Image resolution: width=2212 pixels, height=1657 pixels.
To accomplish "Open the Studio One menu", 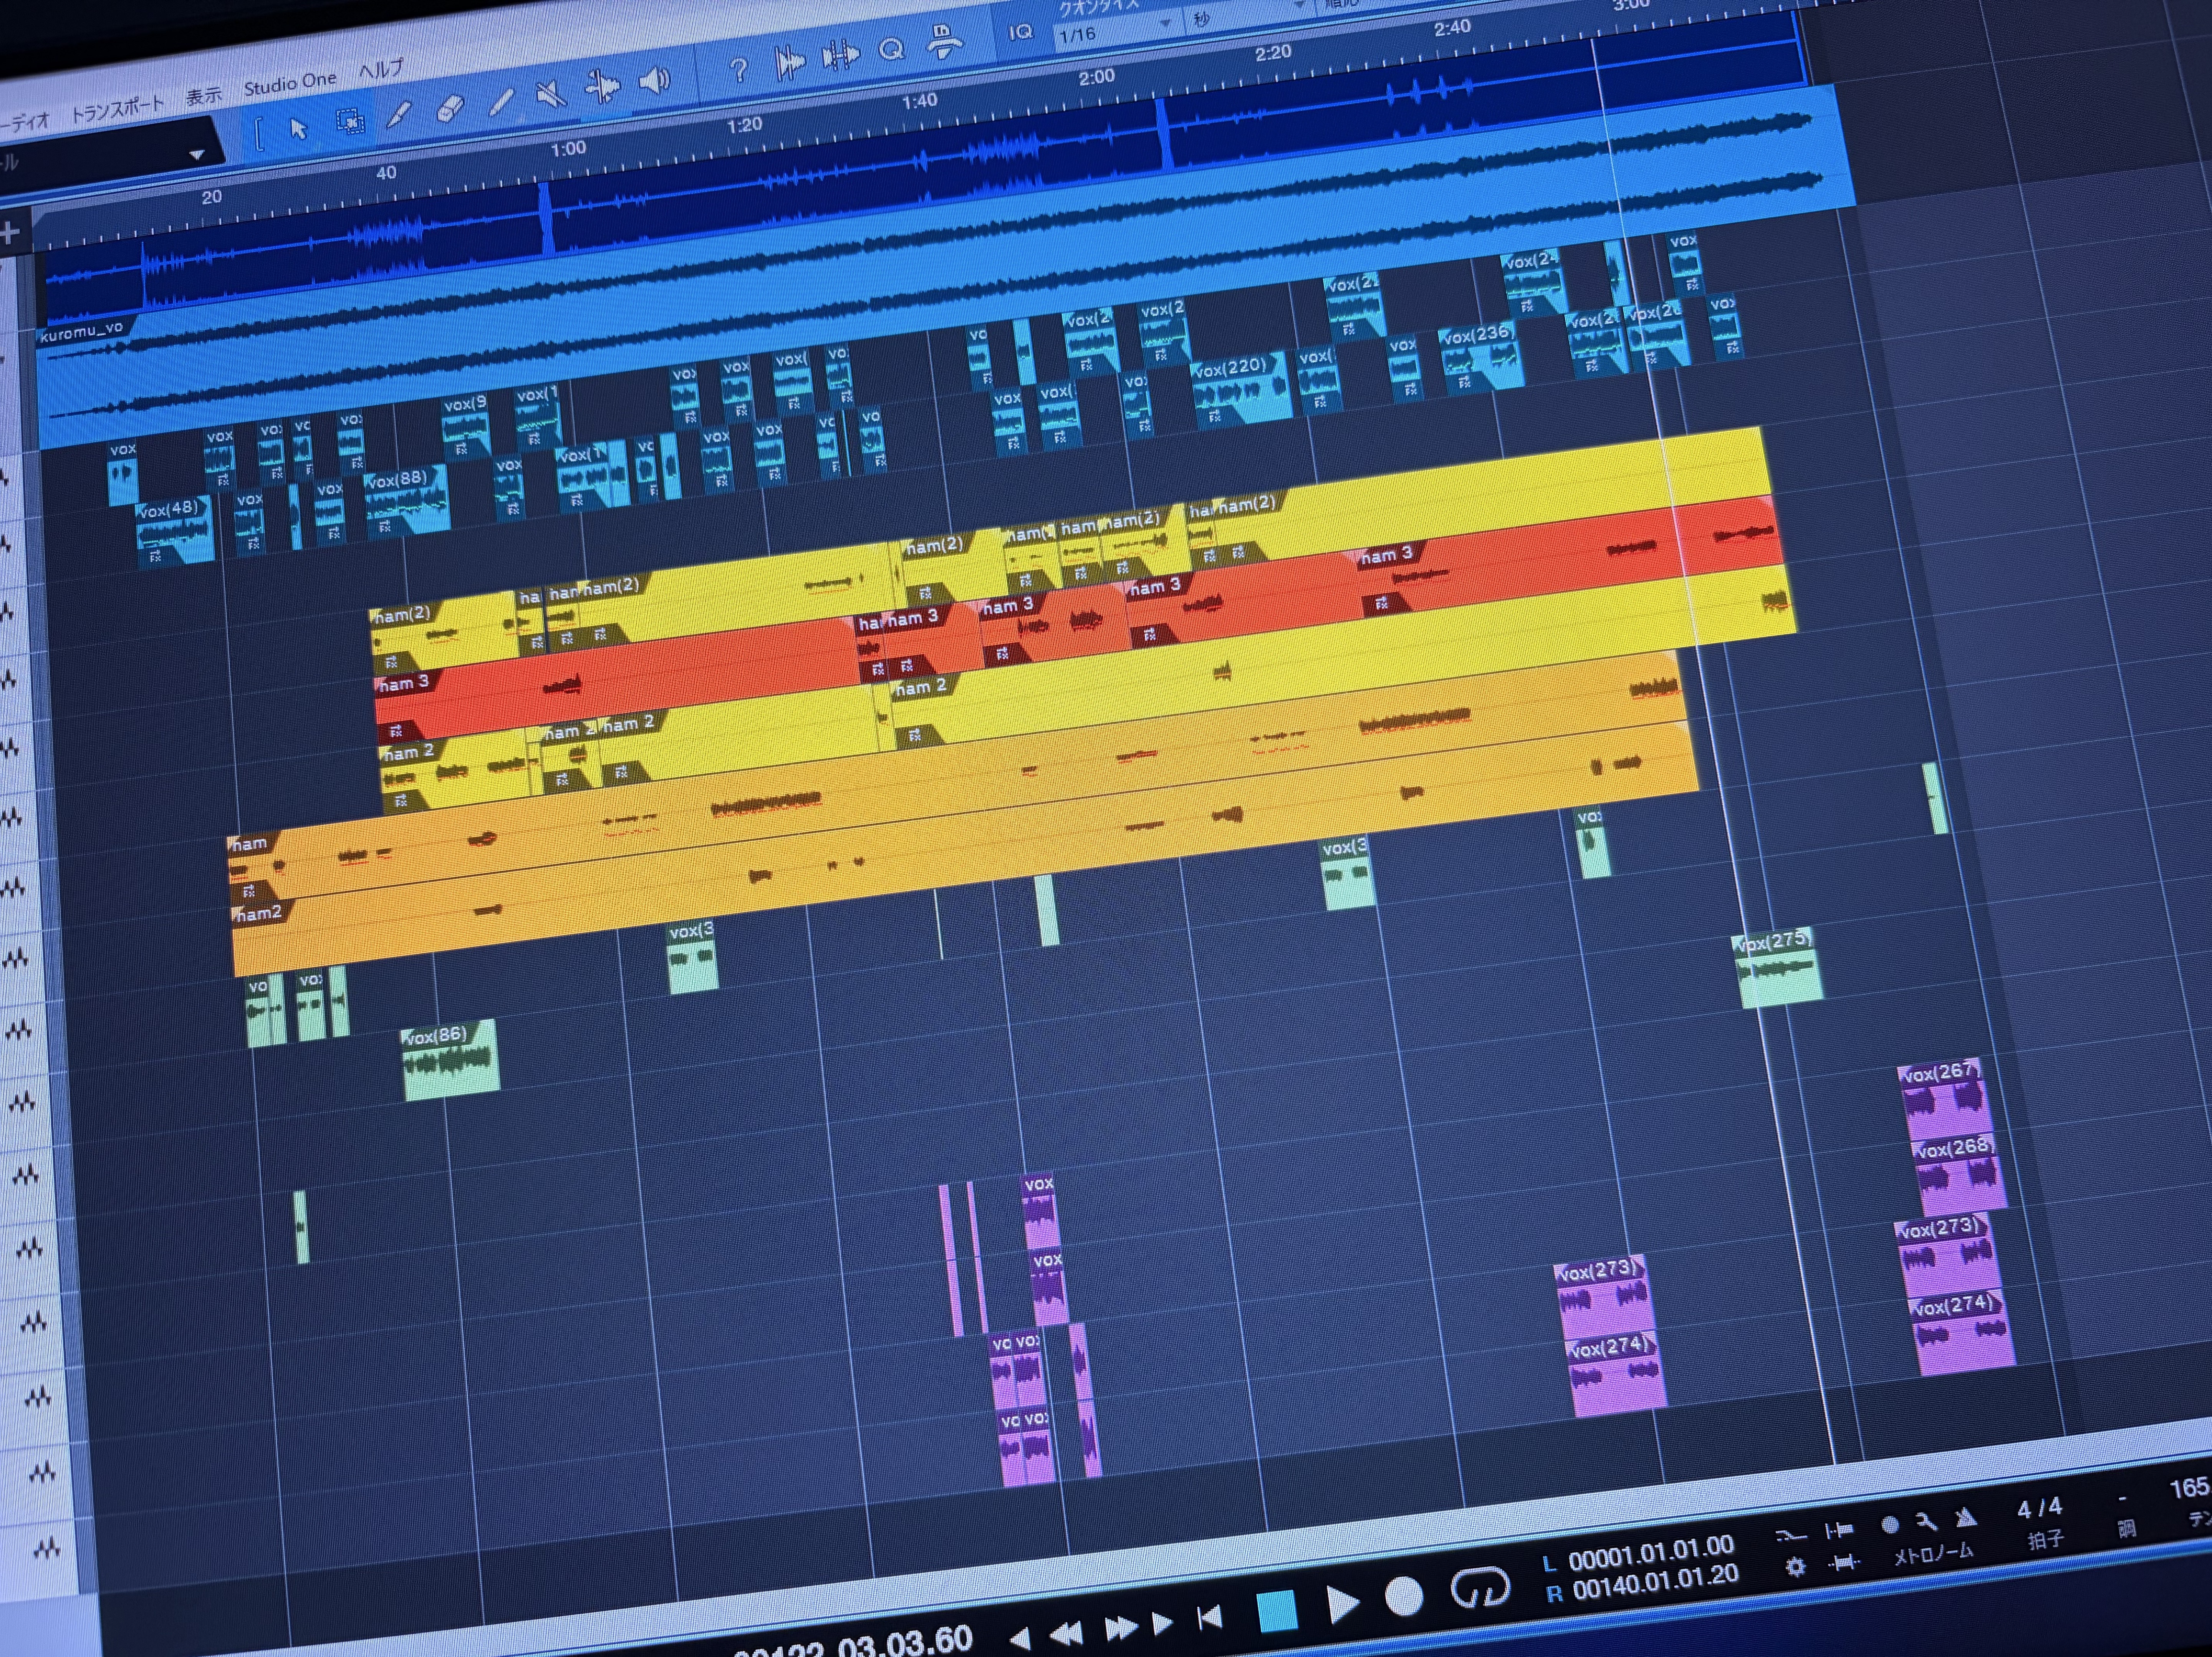I will click(x=290, y=83).
